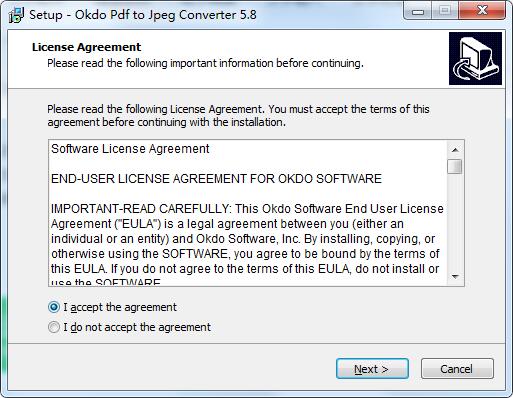Click the bold License Agreement page heading

86,47
